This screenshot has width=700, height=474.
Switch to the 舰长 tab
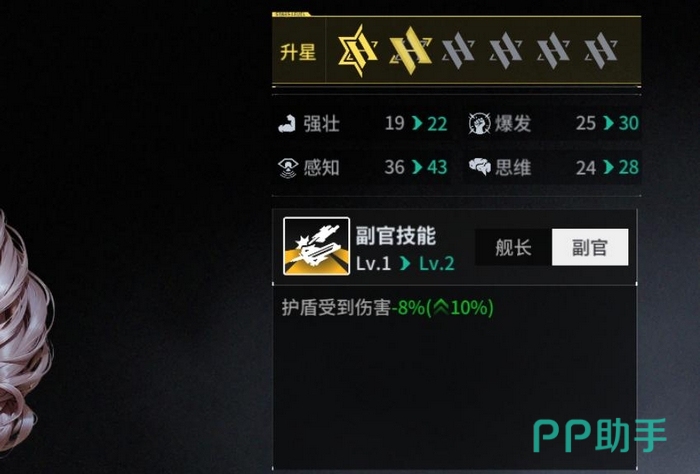coord(513,247)
